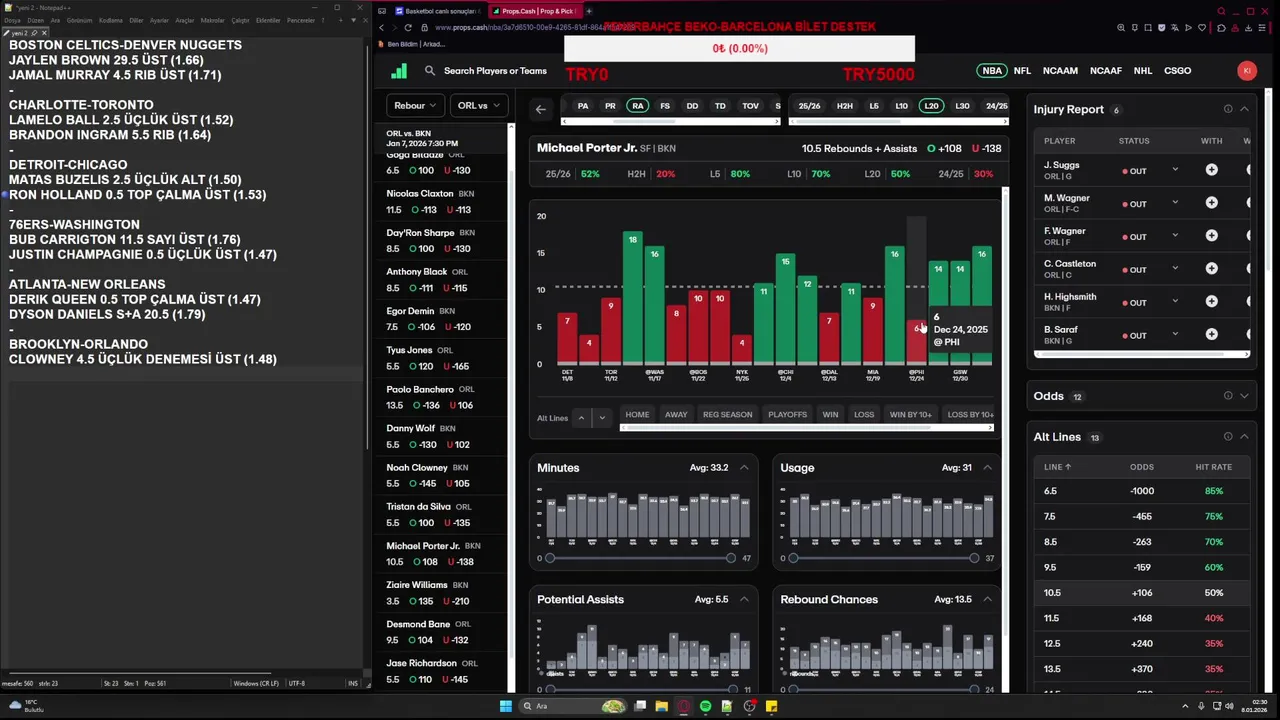
Task: Open File Explorer from the taskbar
Action: (662, 706)
